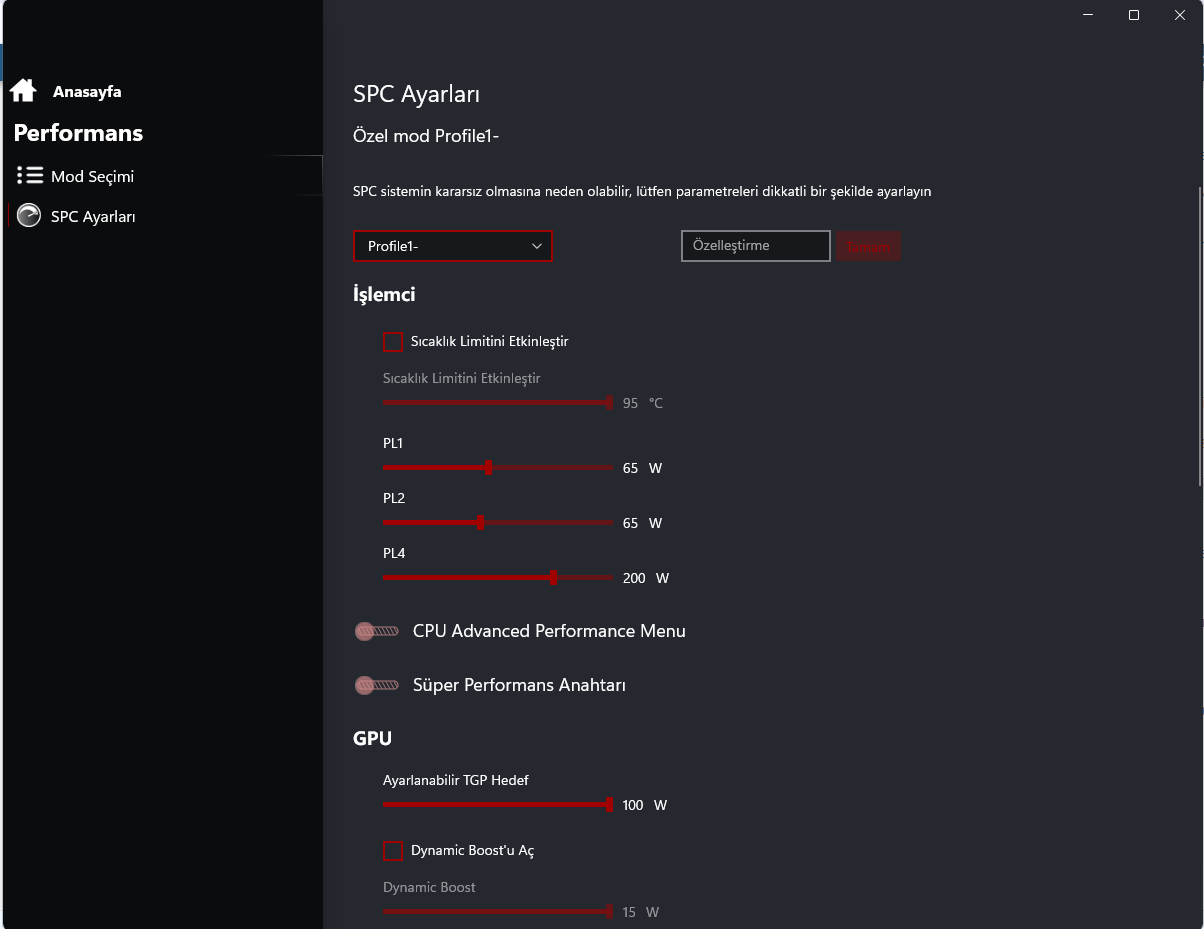
Task: Select SPC Ayarları in the sidebar
Action: pos(93,217)
